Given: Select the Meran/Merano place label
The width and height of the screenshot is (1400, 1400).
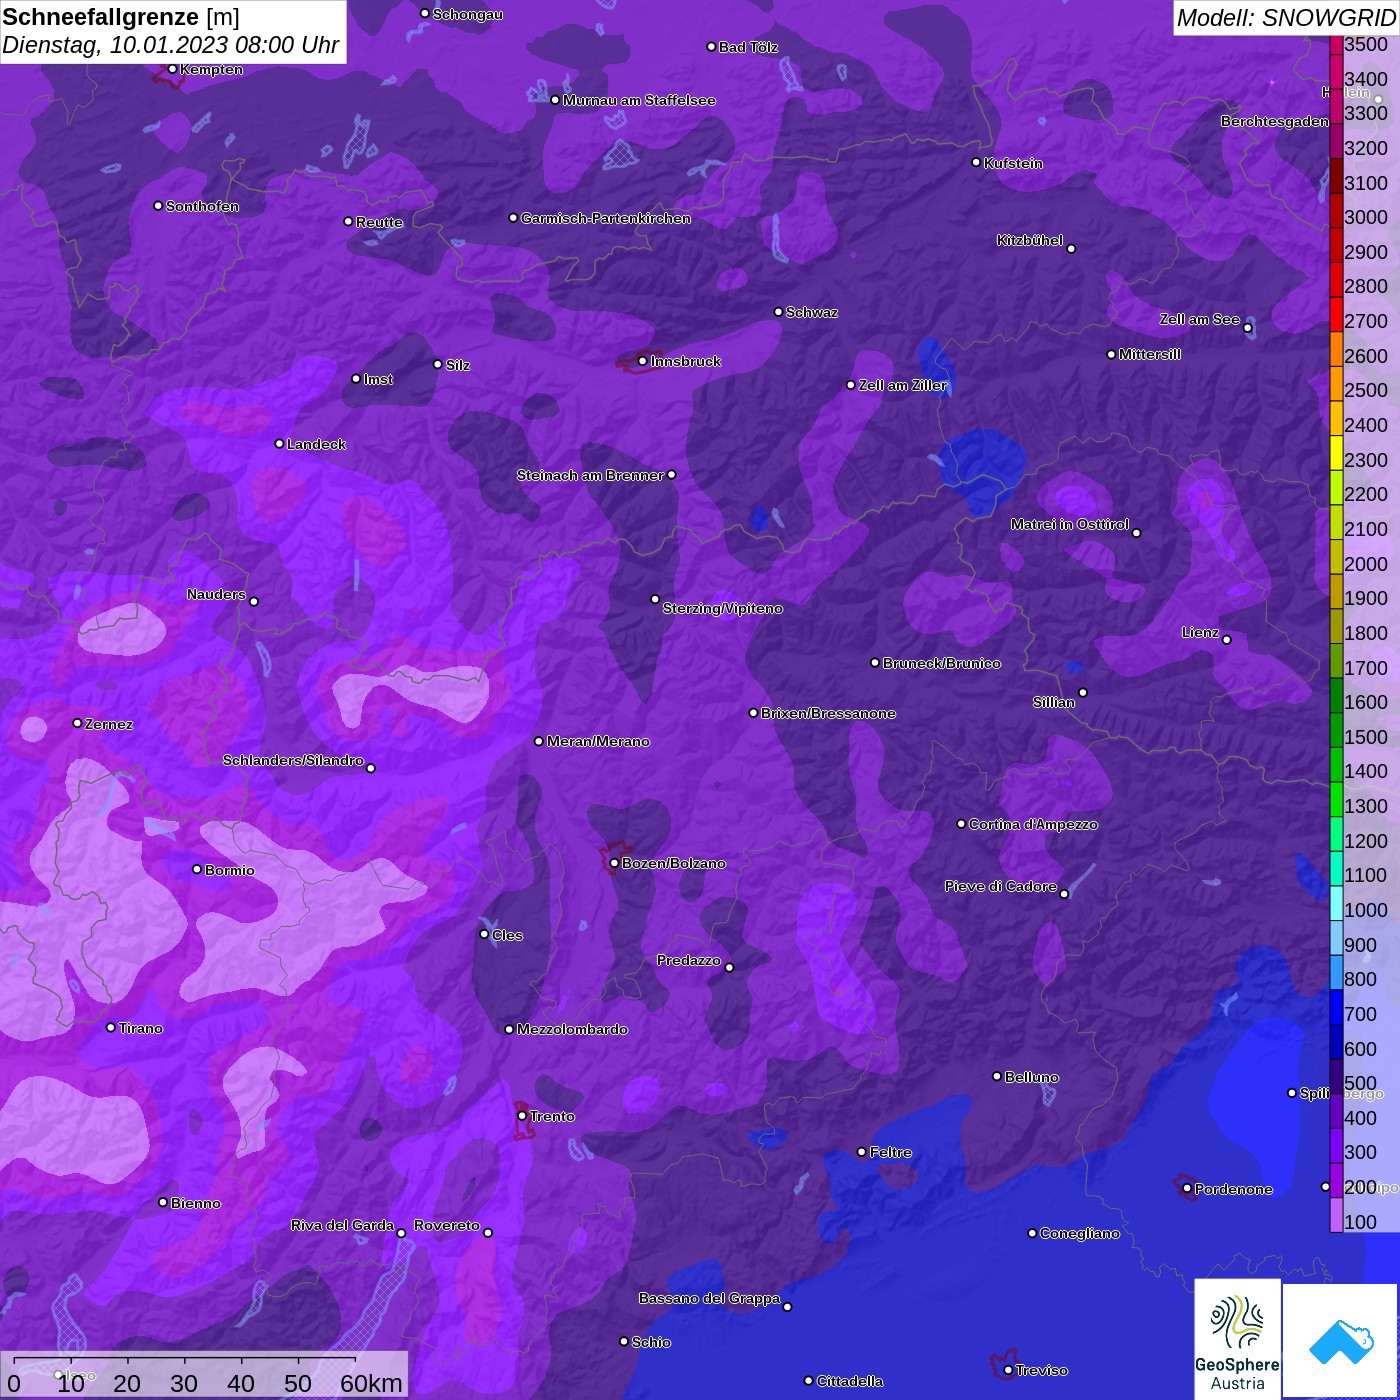Looking at the screenshot, I should 598,741.
